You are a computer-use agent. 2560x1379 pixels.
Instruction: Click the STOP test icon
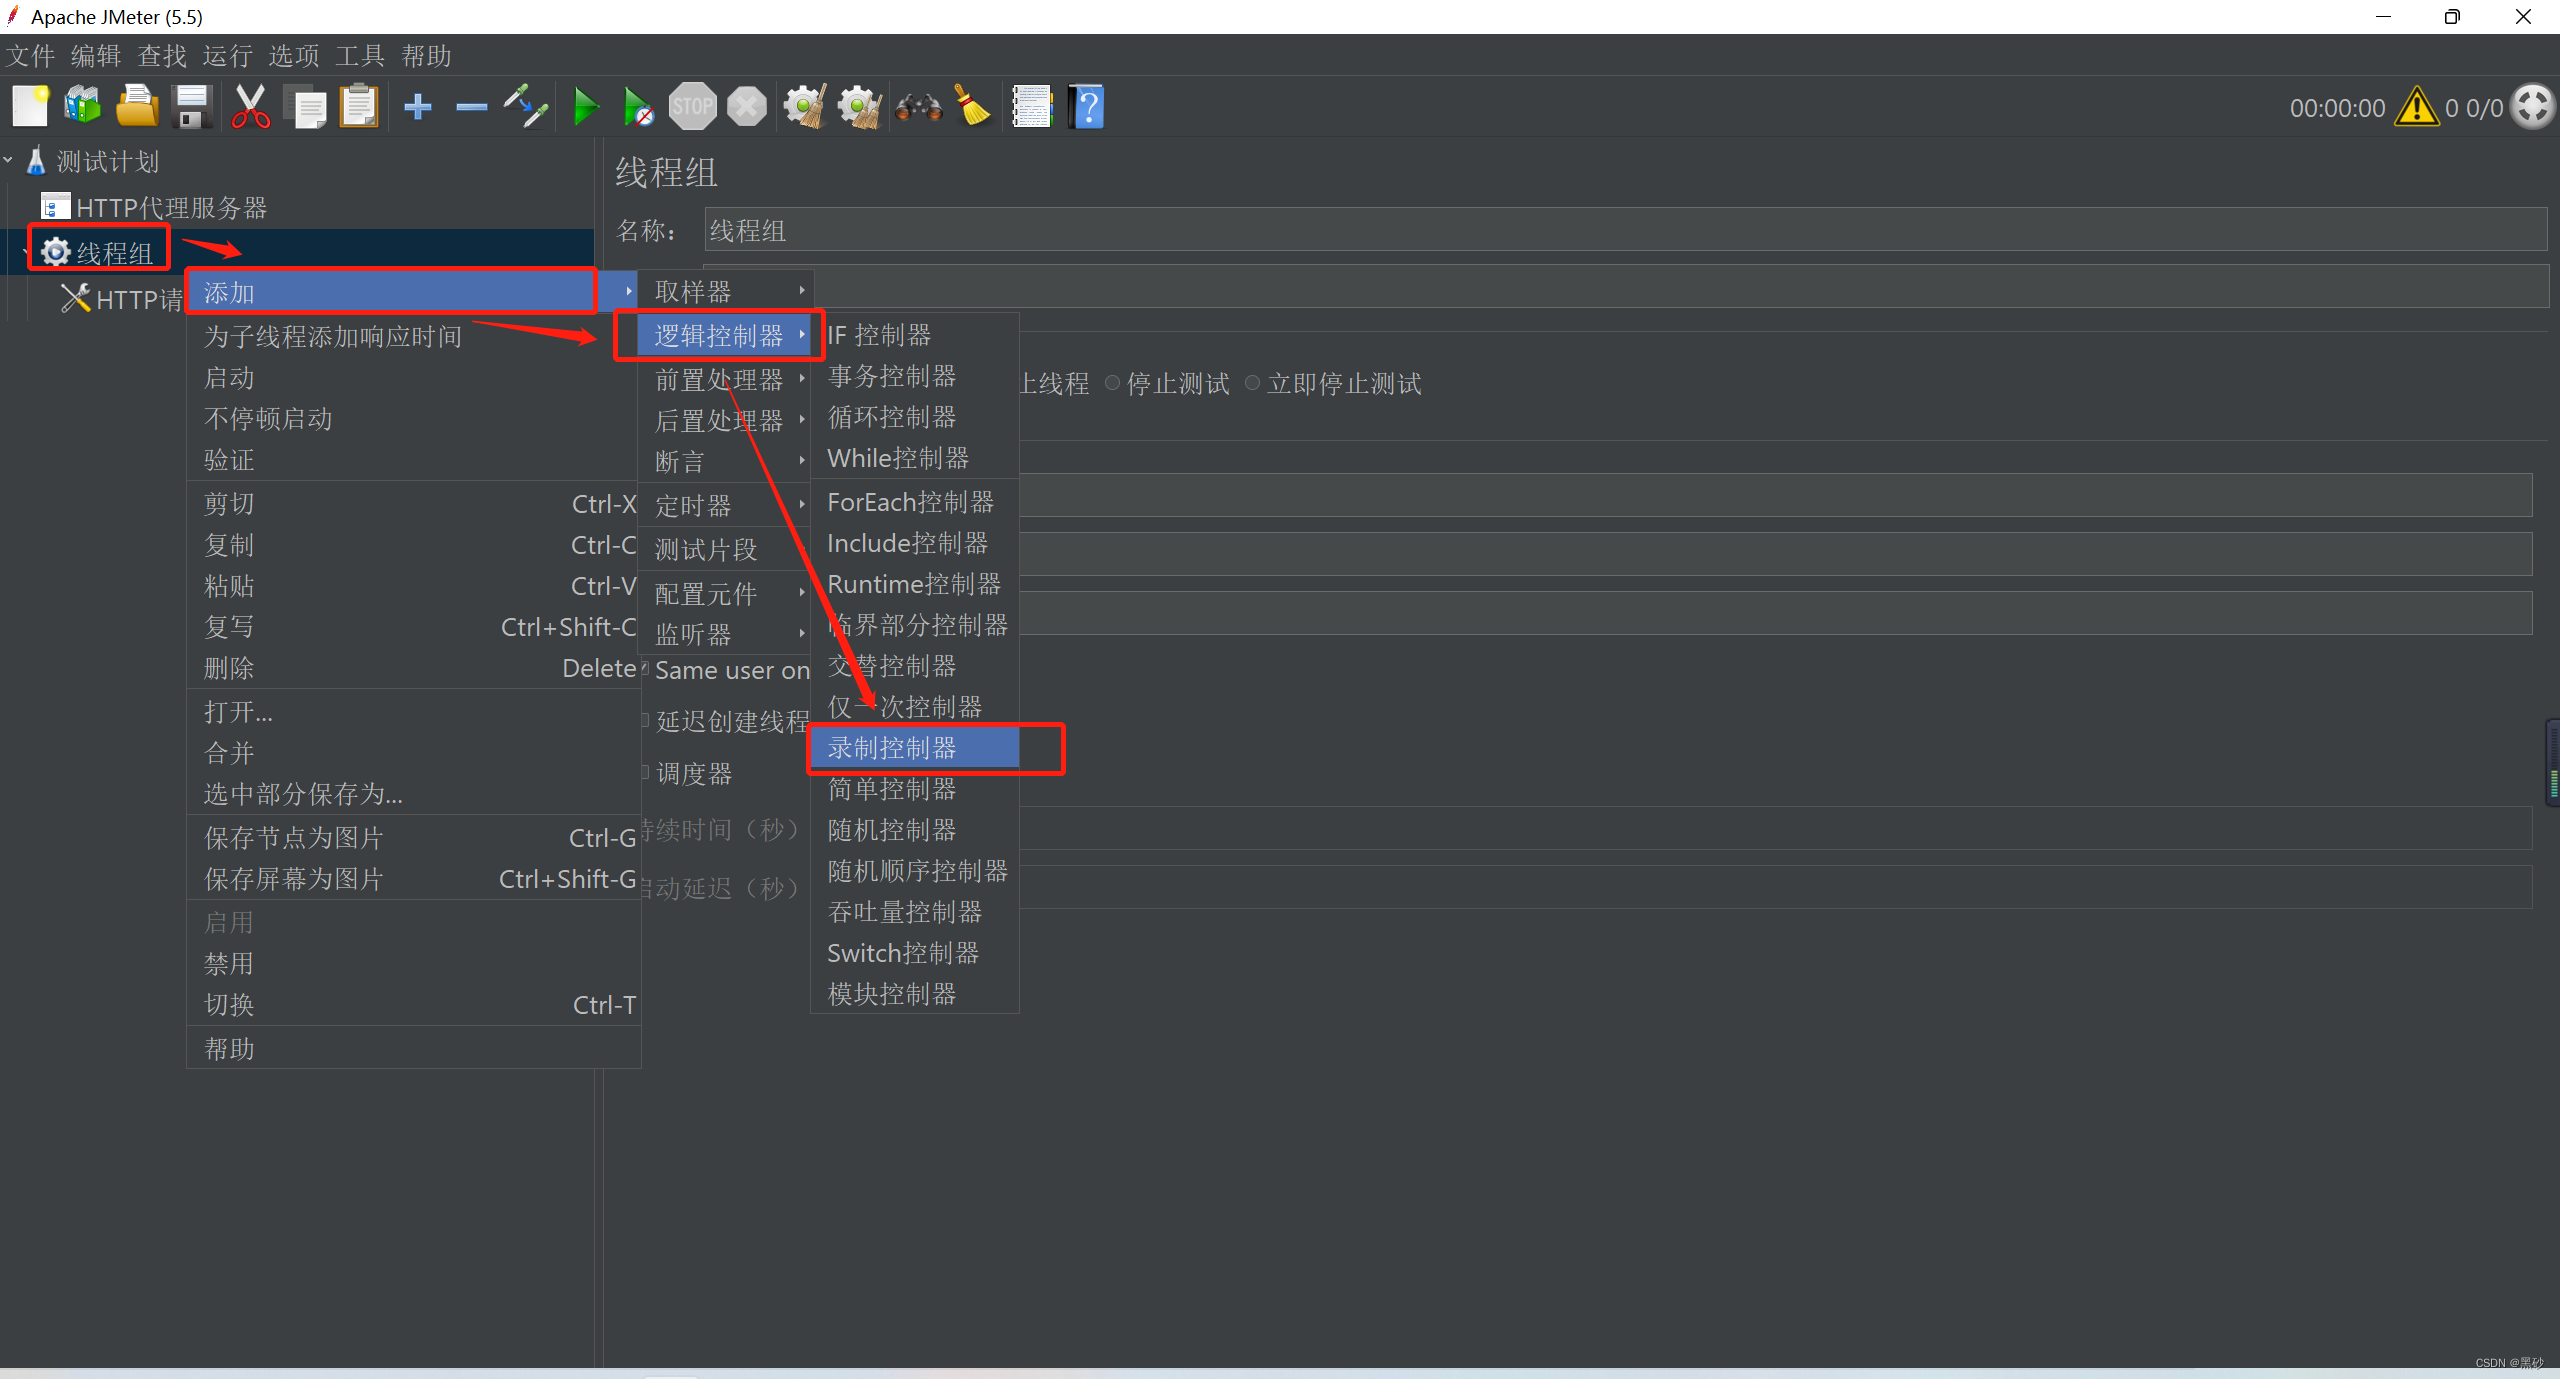point(692,106)
